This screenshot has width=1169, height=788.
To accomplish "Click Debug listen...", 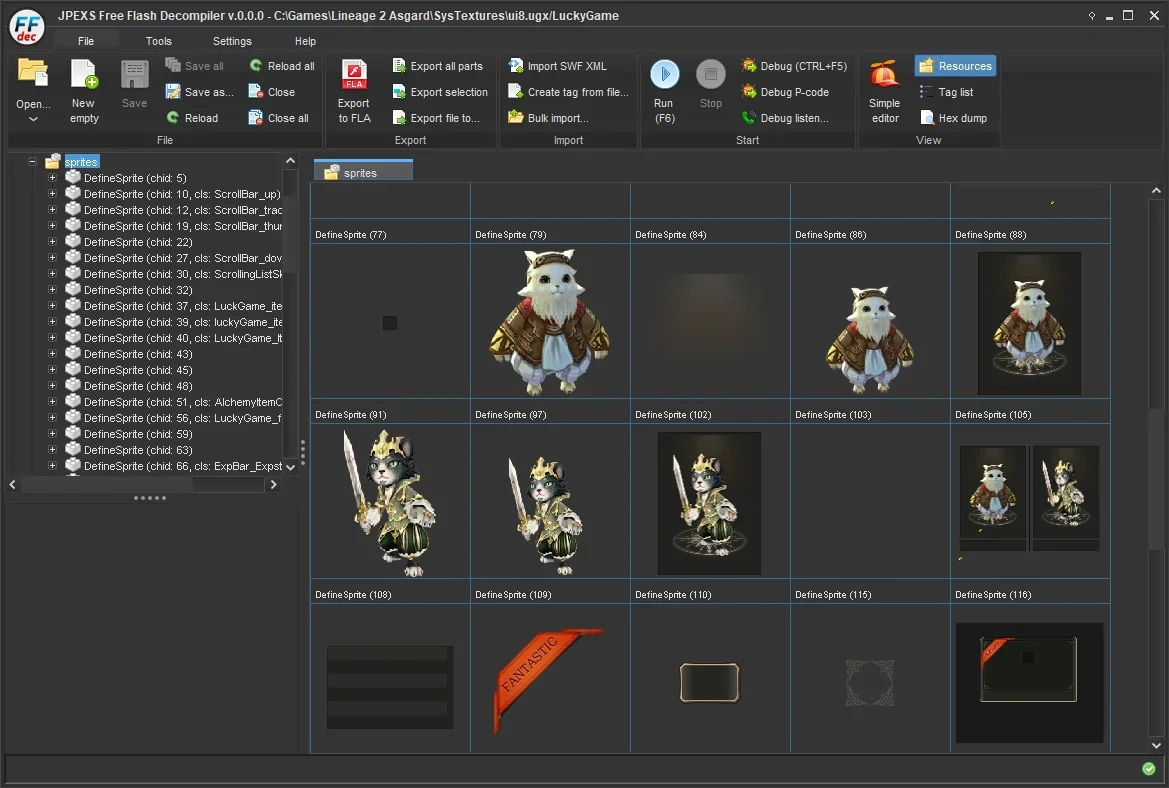I will point(785,118).
